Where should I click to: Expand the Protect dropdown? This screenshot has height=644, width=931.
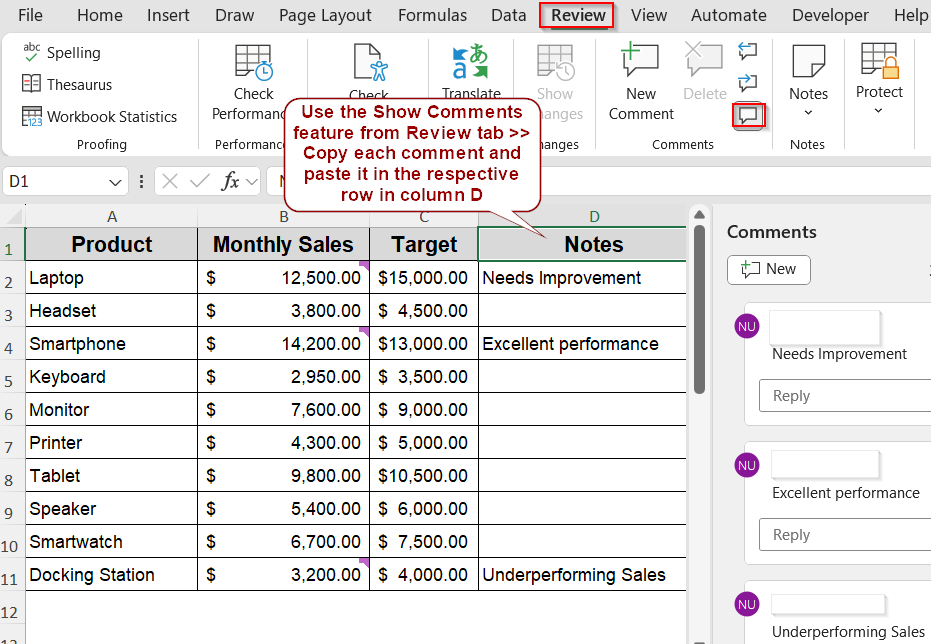click(x=878, y=110)
